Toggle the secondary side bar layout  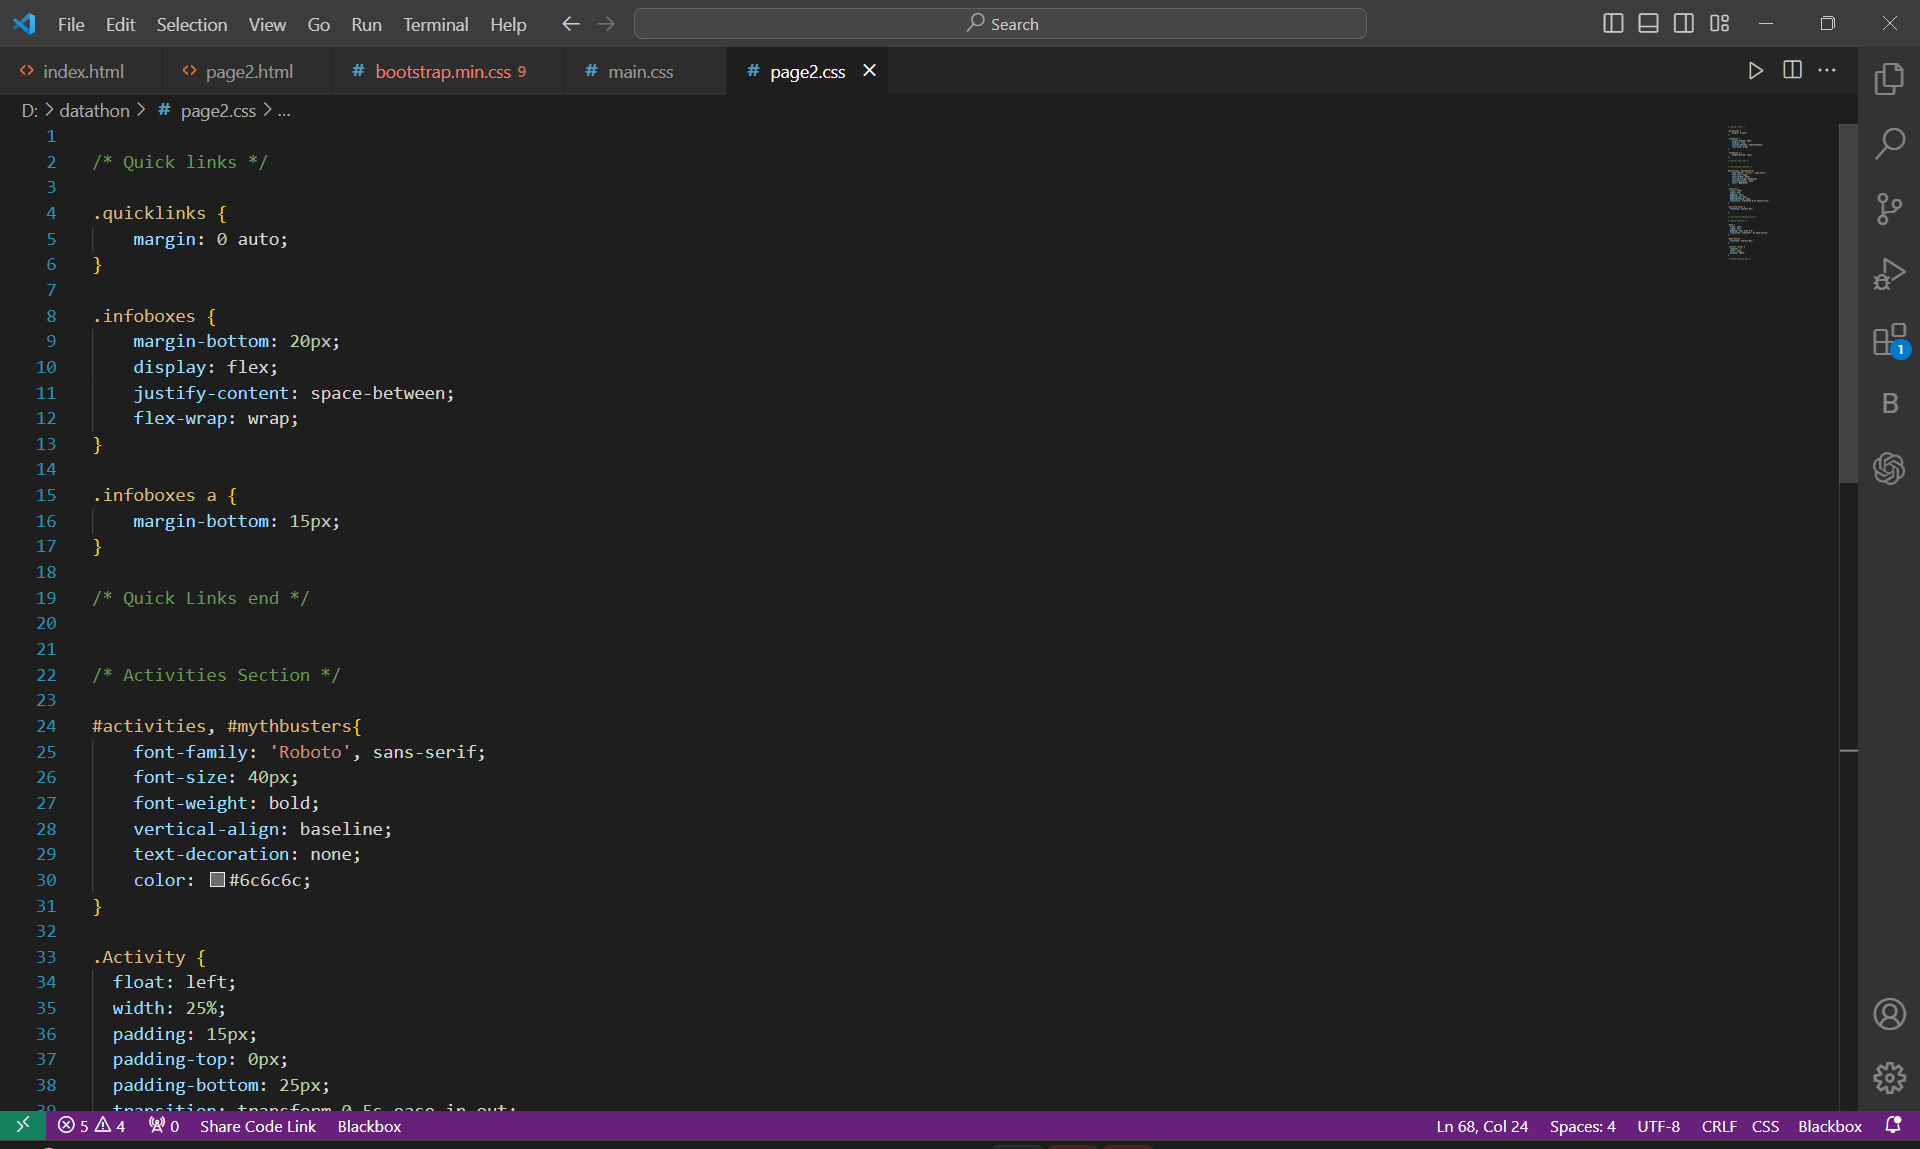tap(1684, 23)
